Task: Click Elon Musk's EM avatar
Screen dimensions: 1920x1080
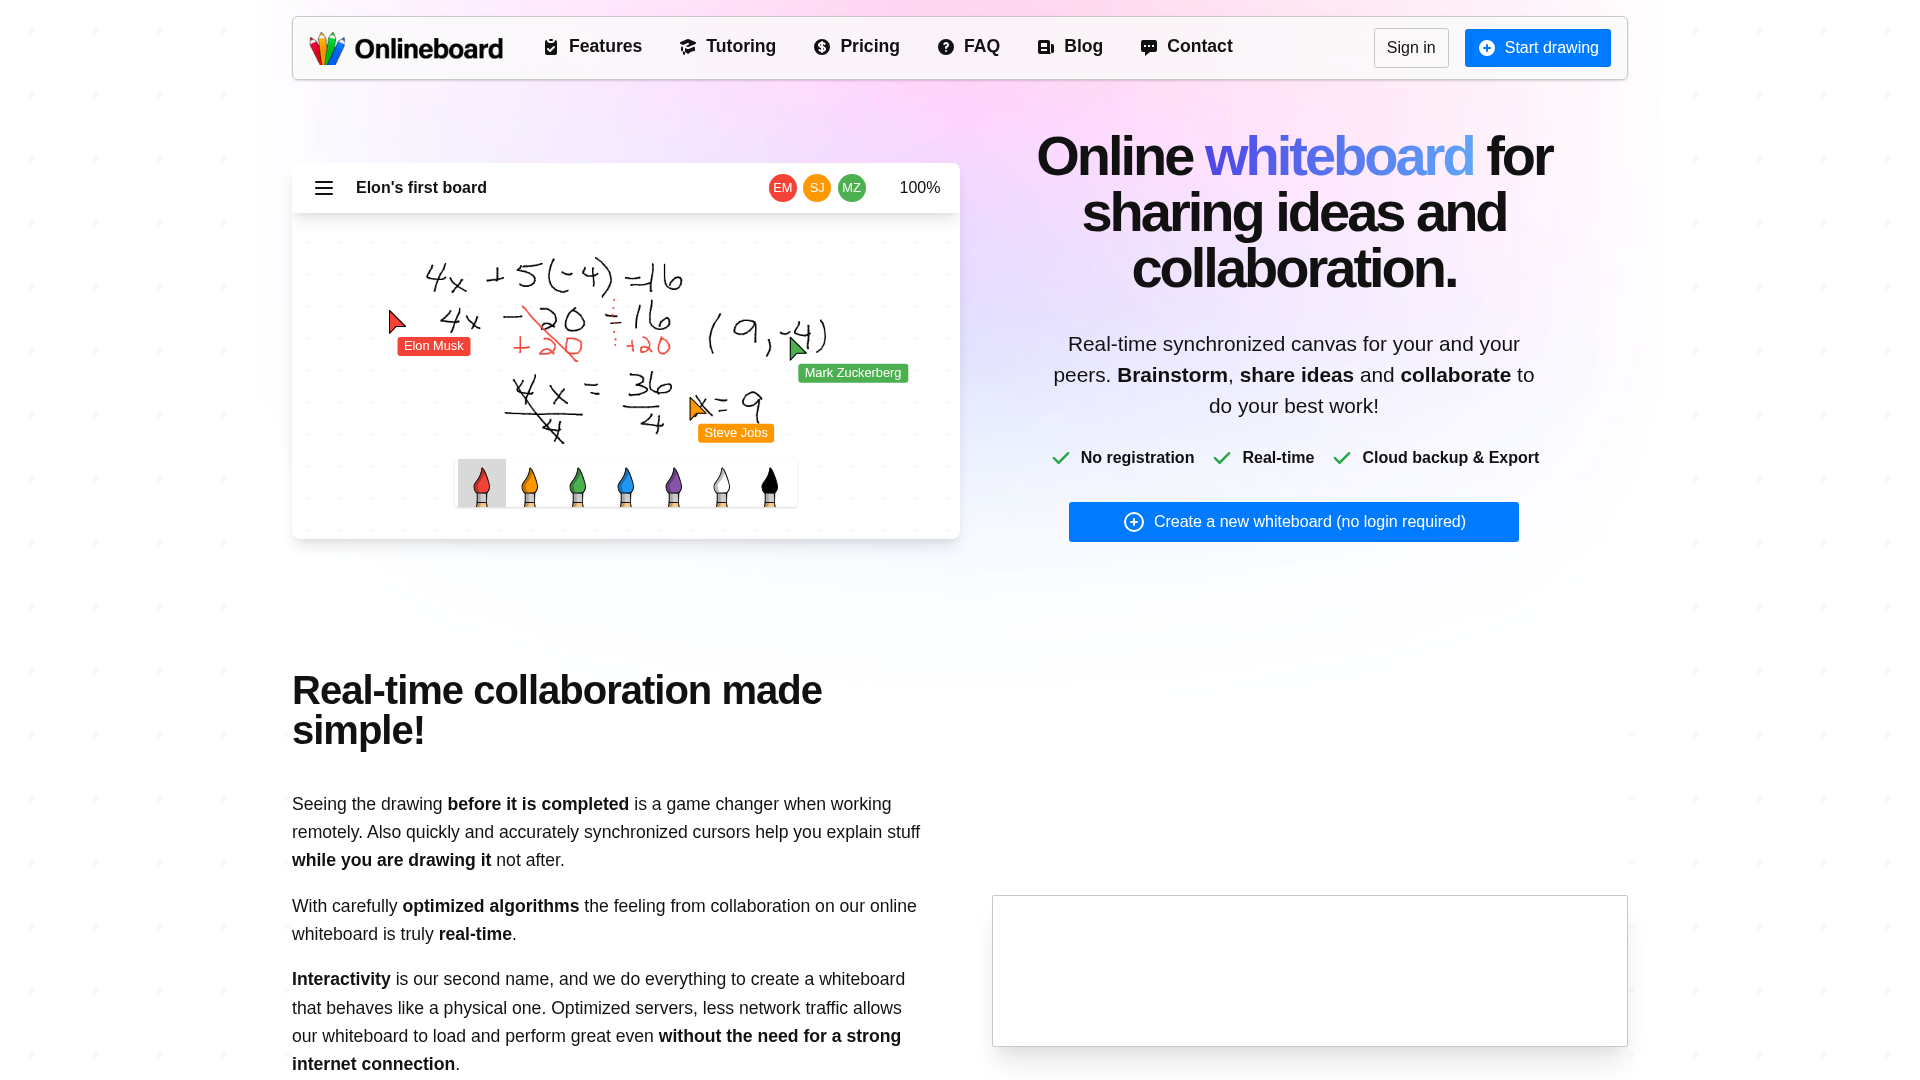Action: tap(782, 187)
